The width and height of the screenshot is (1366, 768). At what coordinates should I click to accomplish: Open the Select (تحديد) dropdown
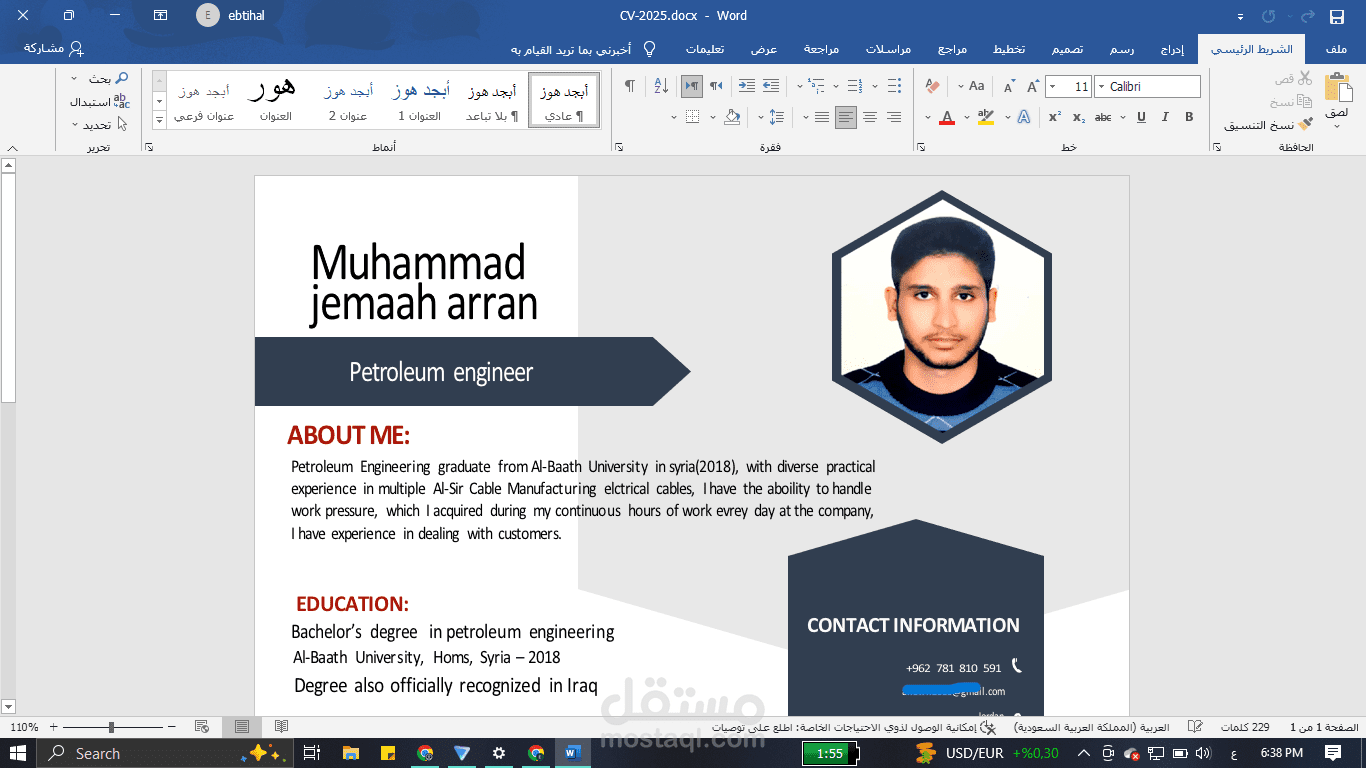(74, 125)
